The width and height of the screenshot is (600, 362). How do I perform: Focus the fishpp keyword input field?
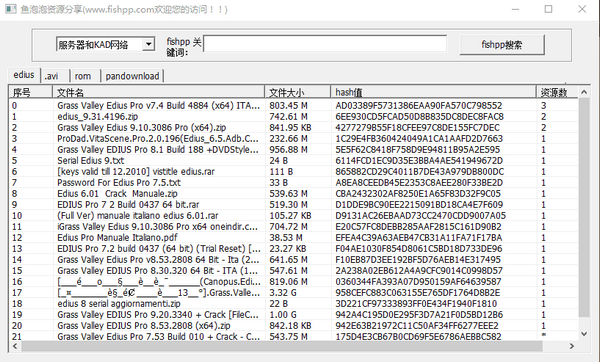[x=325, y=43]
